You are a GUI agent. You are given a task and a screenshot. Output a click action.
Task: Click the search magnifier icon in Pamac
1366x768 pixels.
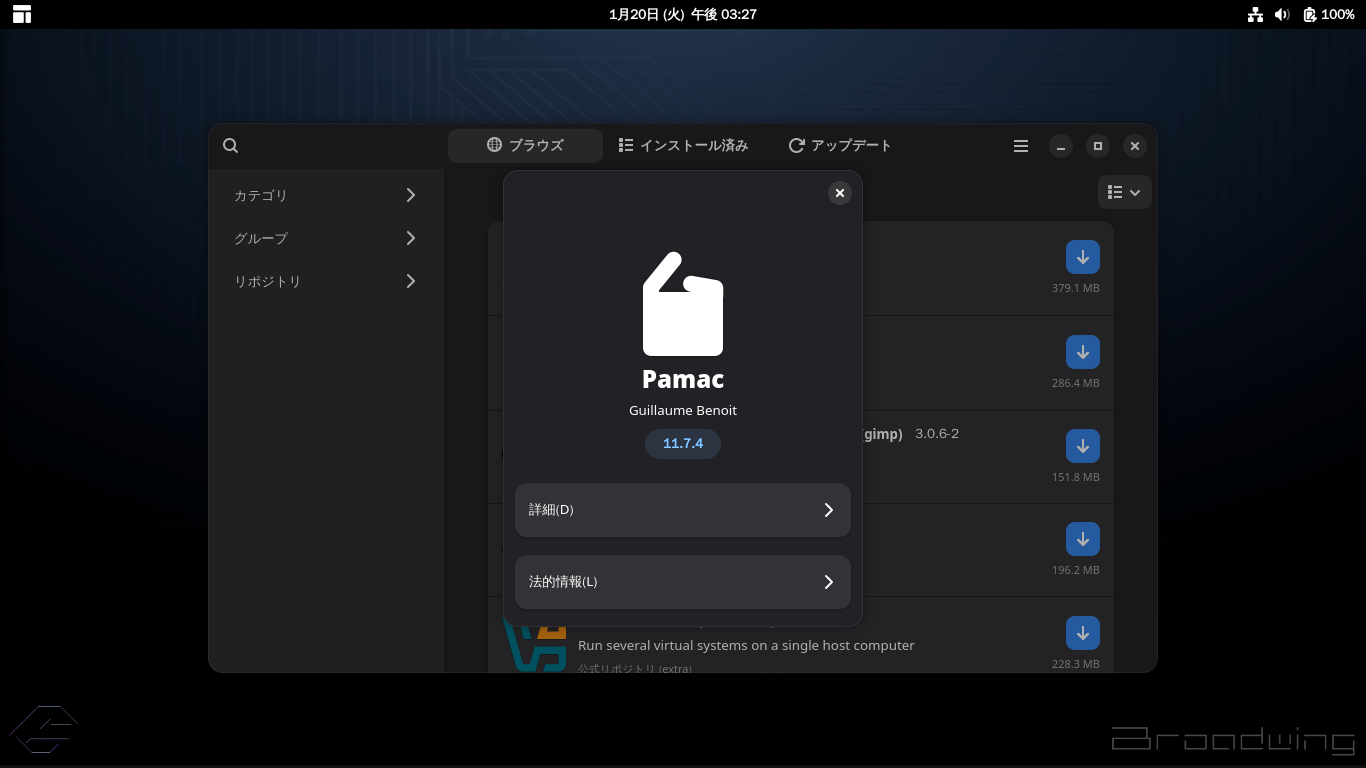click(x=230, y=146)
